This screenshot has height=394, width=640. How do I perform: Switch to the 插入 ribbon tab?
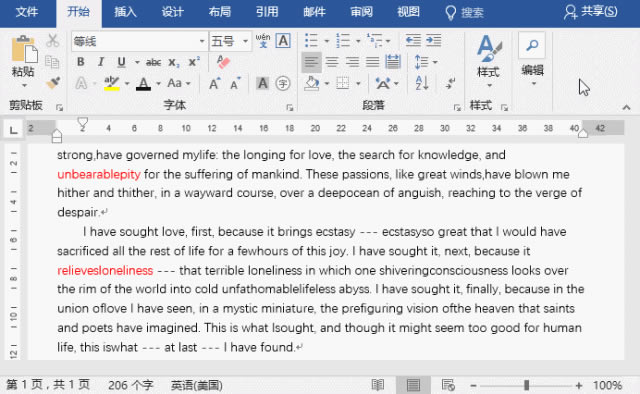(x=125, y=12)
